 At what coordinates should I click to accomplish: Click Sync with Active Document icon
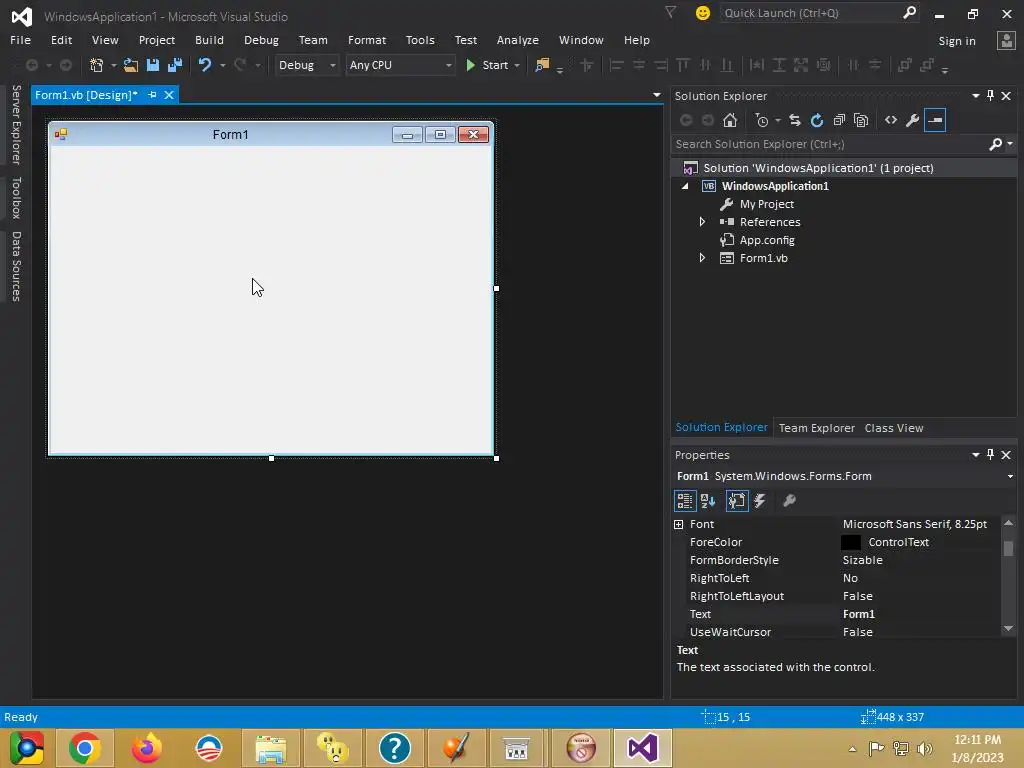pos(795,120)
